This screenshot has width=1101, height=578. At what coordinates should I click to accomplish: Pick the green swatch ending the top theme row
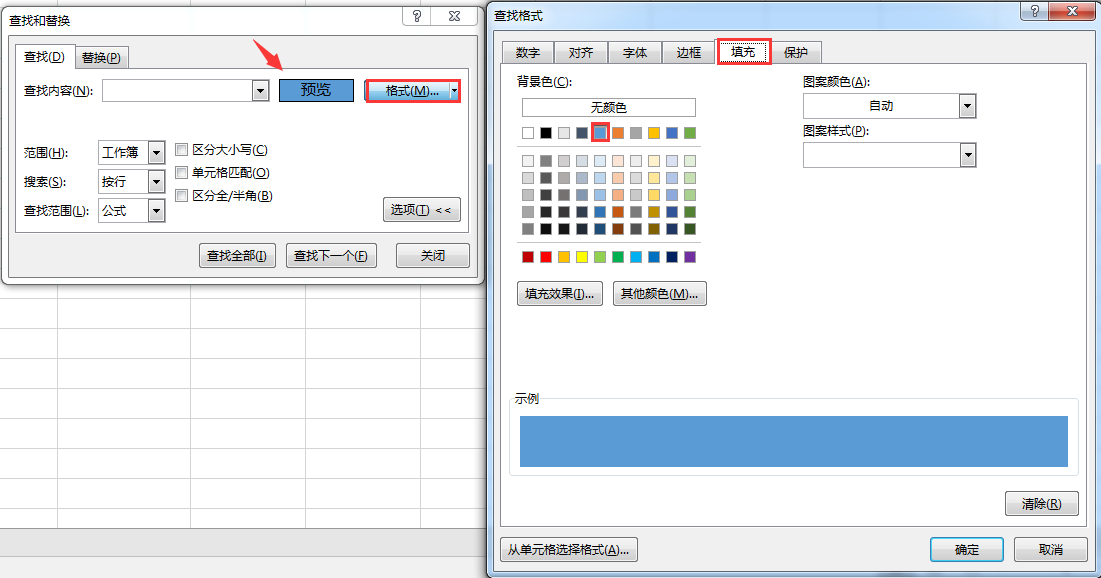690,133
